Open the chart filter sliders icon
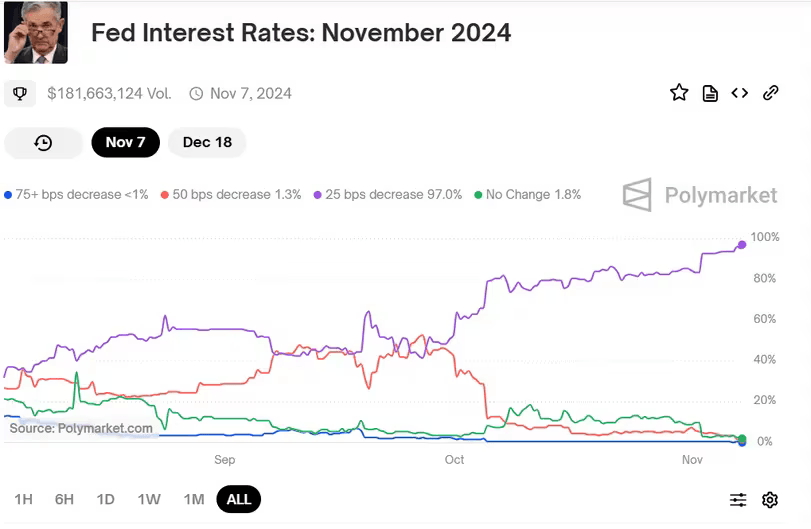Viewport: 811px width, 529px height. pyautogui.click(x=738, y=500)
